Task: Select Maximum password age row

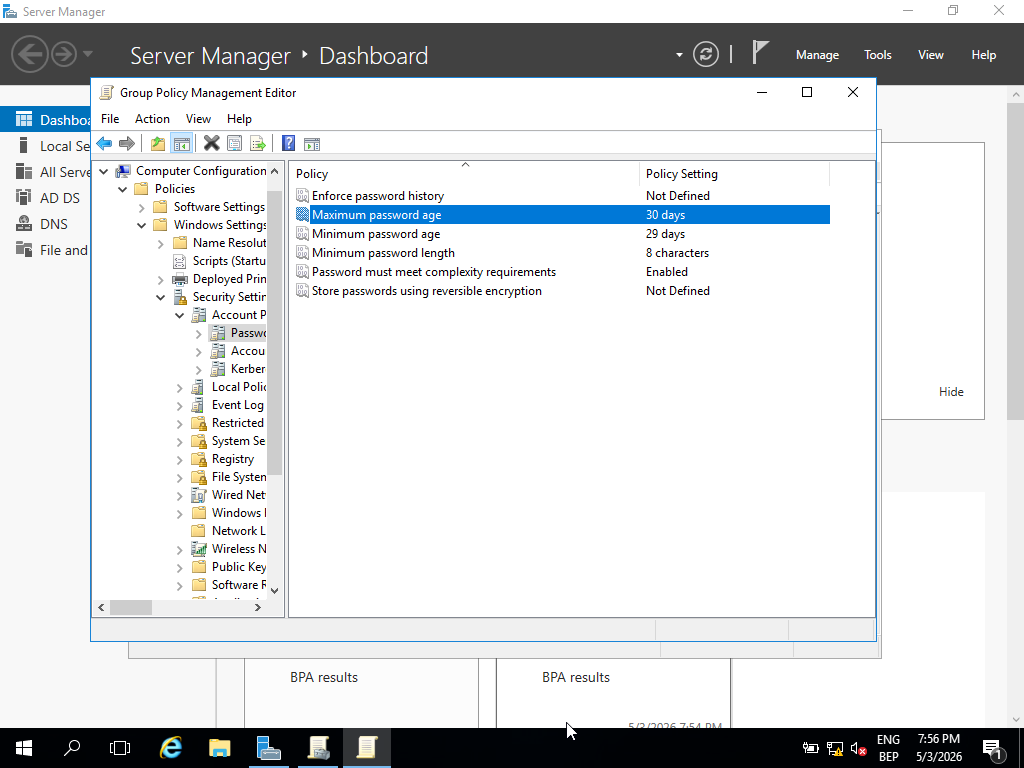Action: click(562, 215)
